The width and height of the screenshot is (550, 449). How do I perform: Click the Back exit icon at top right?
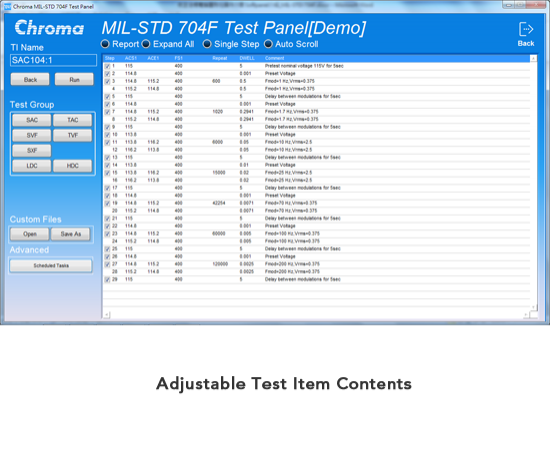pos(526,29)
